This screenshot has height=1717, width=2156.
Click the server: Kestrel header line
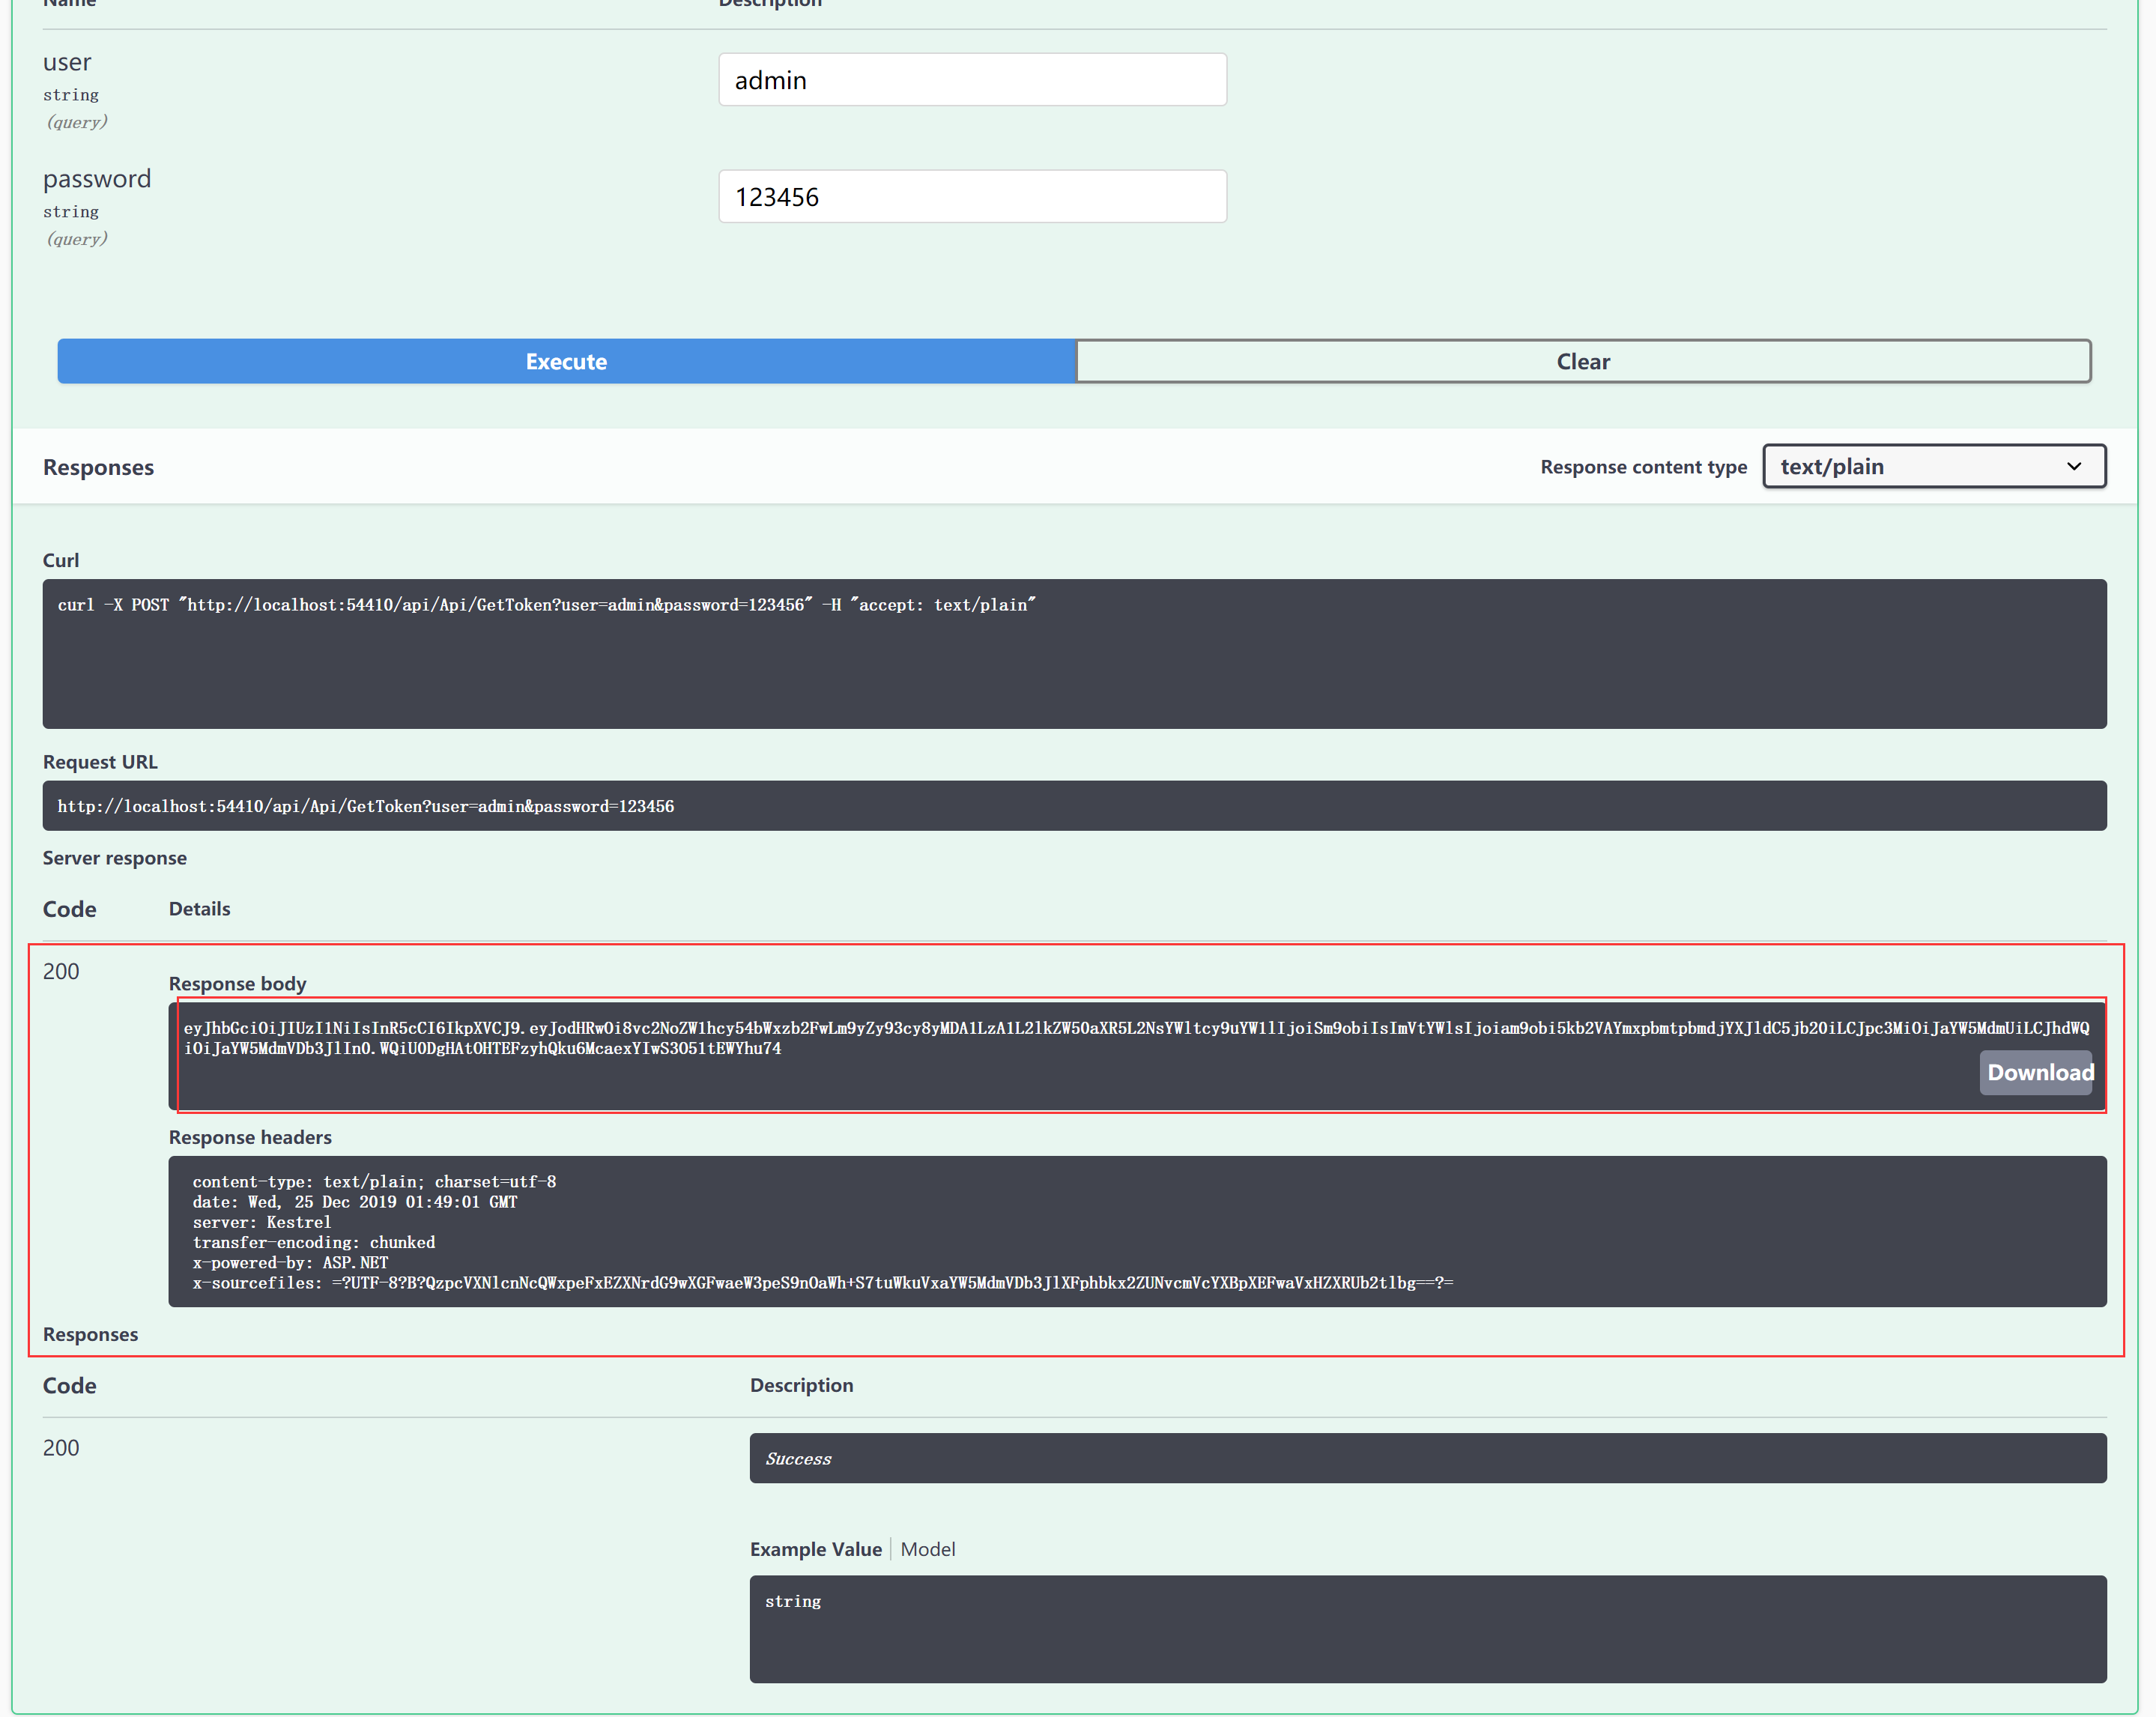tap(262, 1222)
